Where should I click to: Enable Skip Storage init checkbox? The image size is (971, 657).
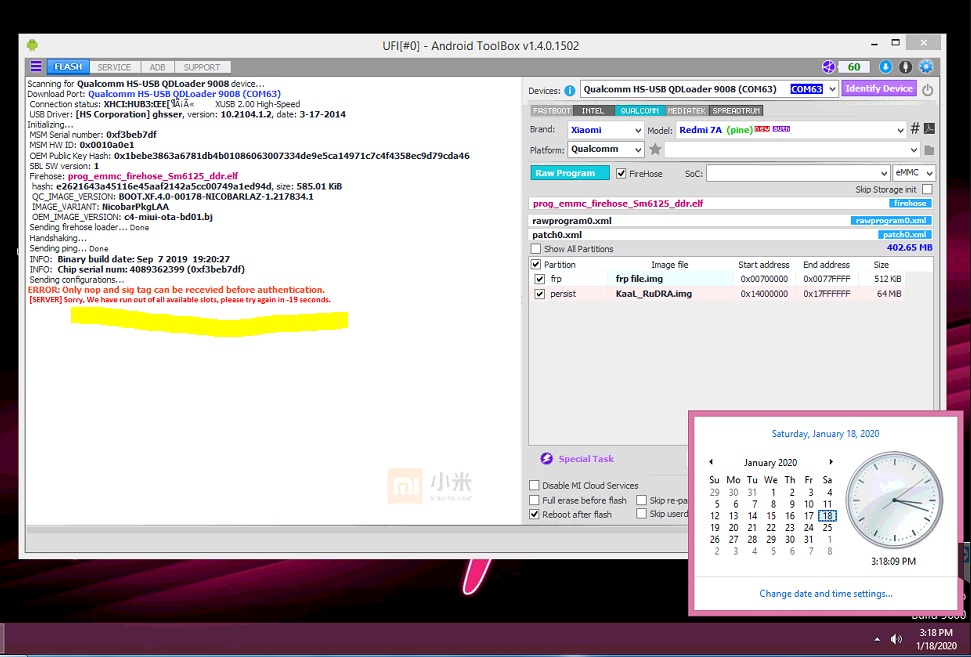(927, 189)
